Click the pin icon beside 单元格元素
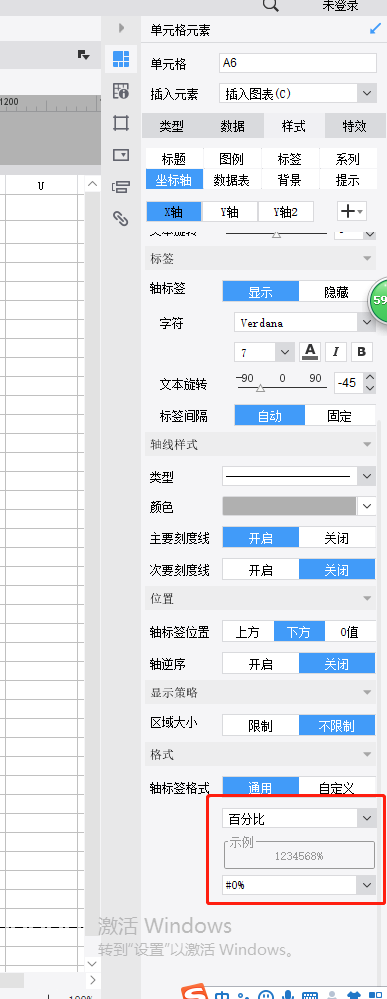Viewport: 387px width, 999px height. 375,29
